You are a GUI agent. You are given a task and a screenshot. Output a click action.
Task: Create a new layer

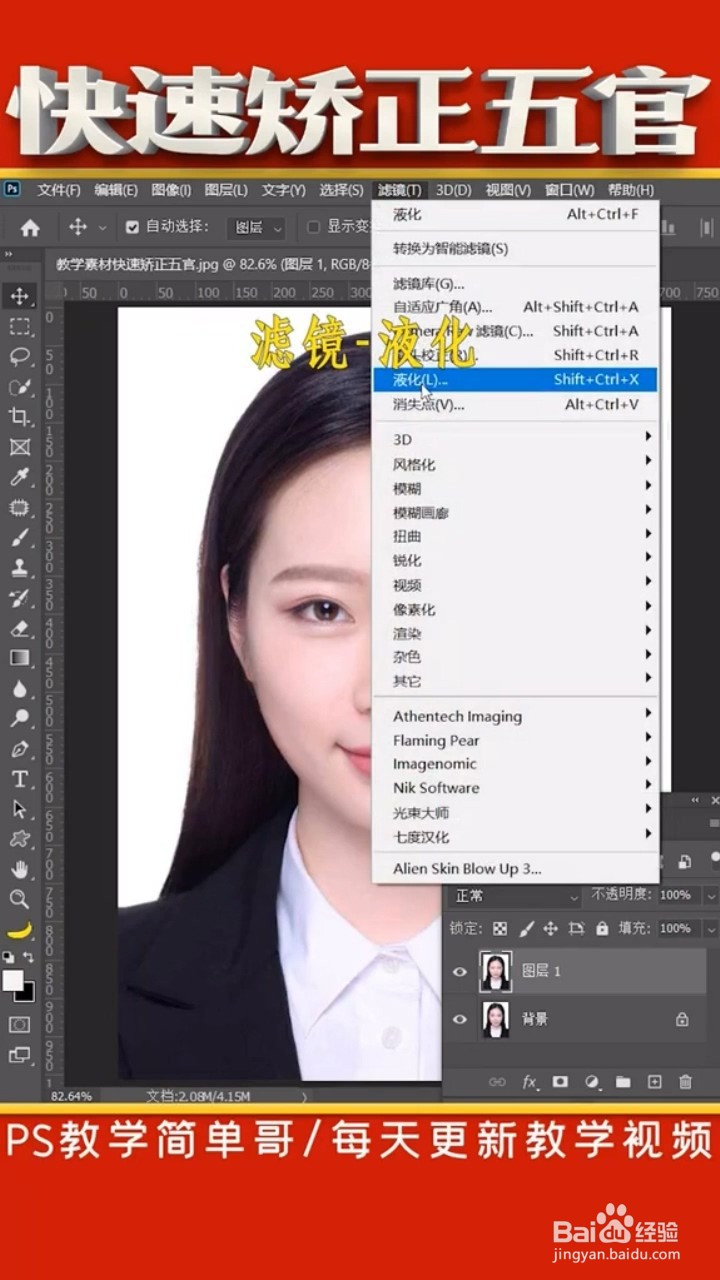654,1082
